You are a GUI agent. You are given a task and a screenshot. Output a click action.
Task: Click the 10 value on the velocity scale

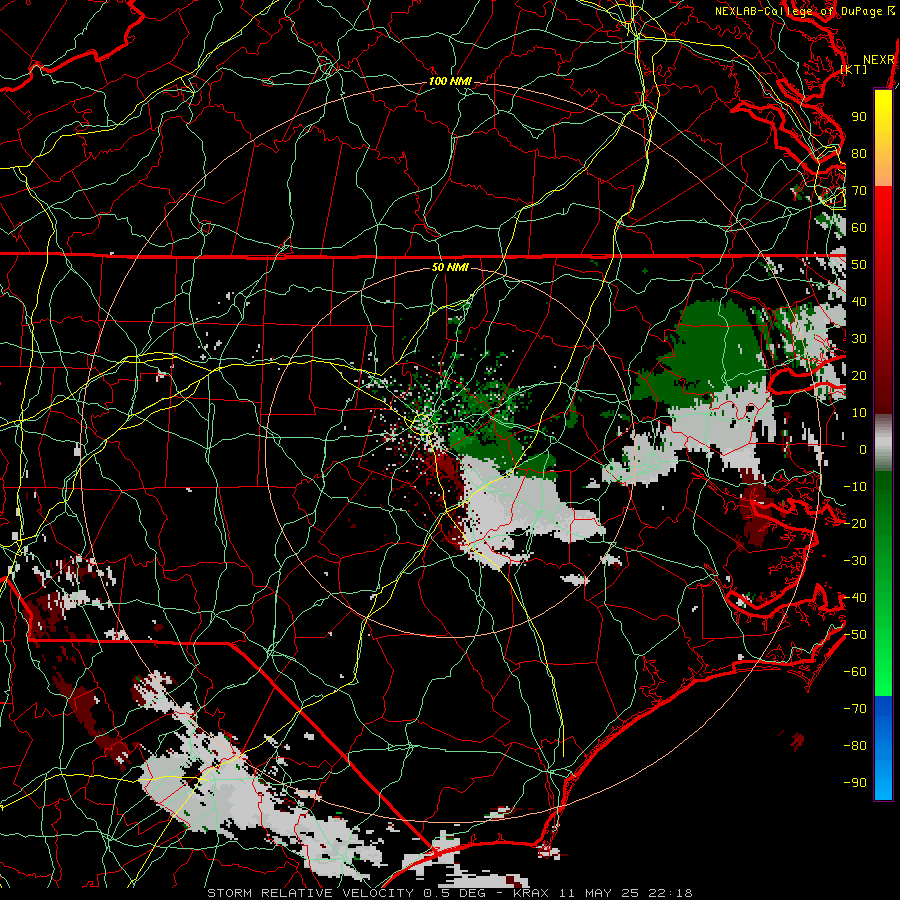coord(859,413)
